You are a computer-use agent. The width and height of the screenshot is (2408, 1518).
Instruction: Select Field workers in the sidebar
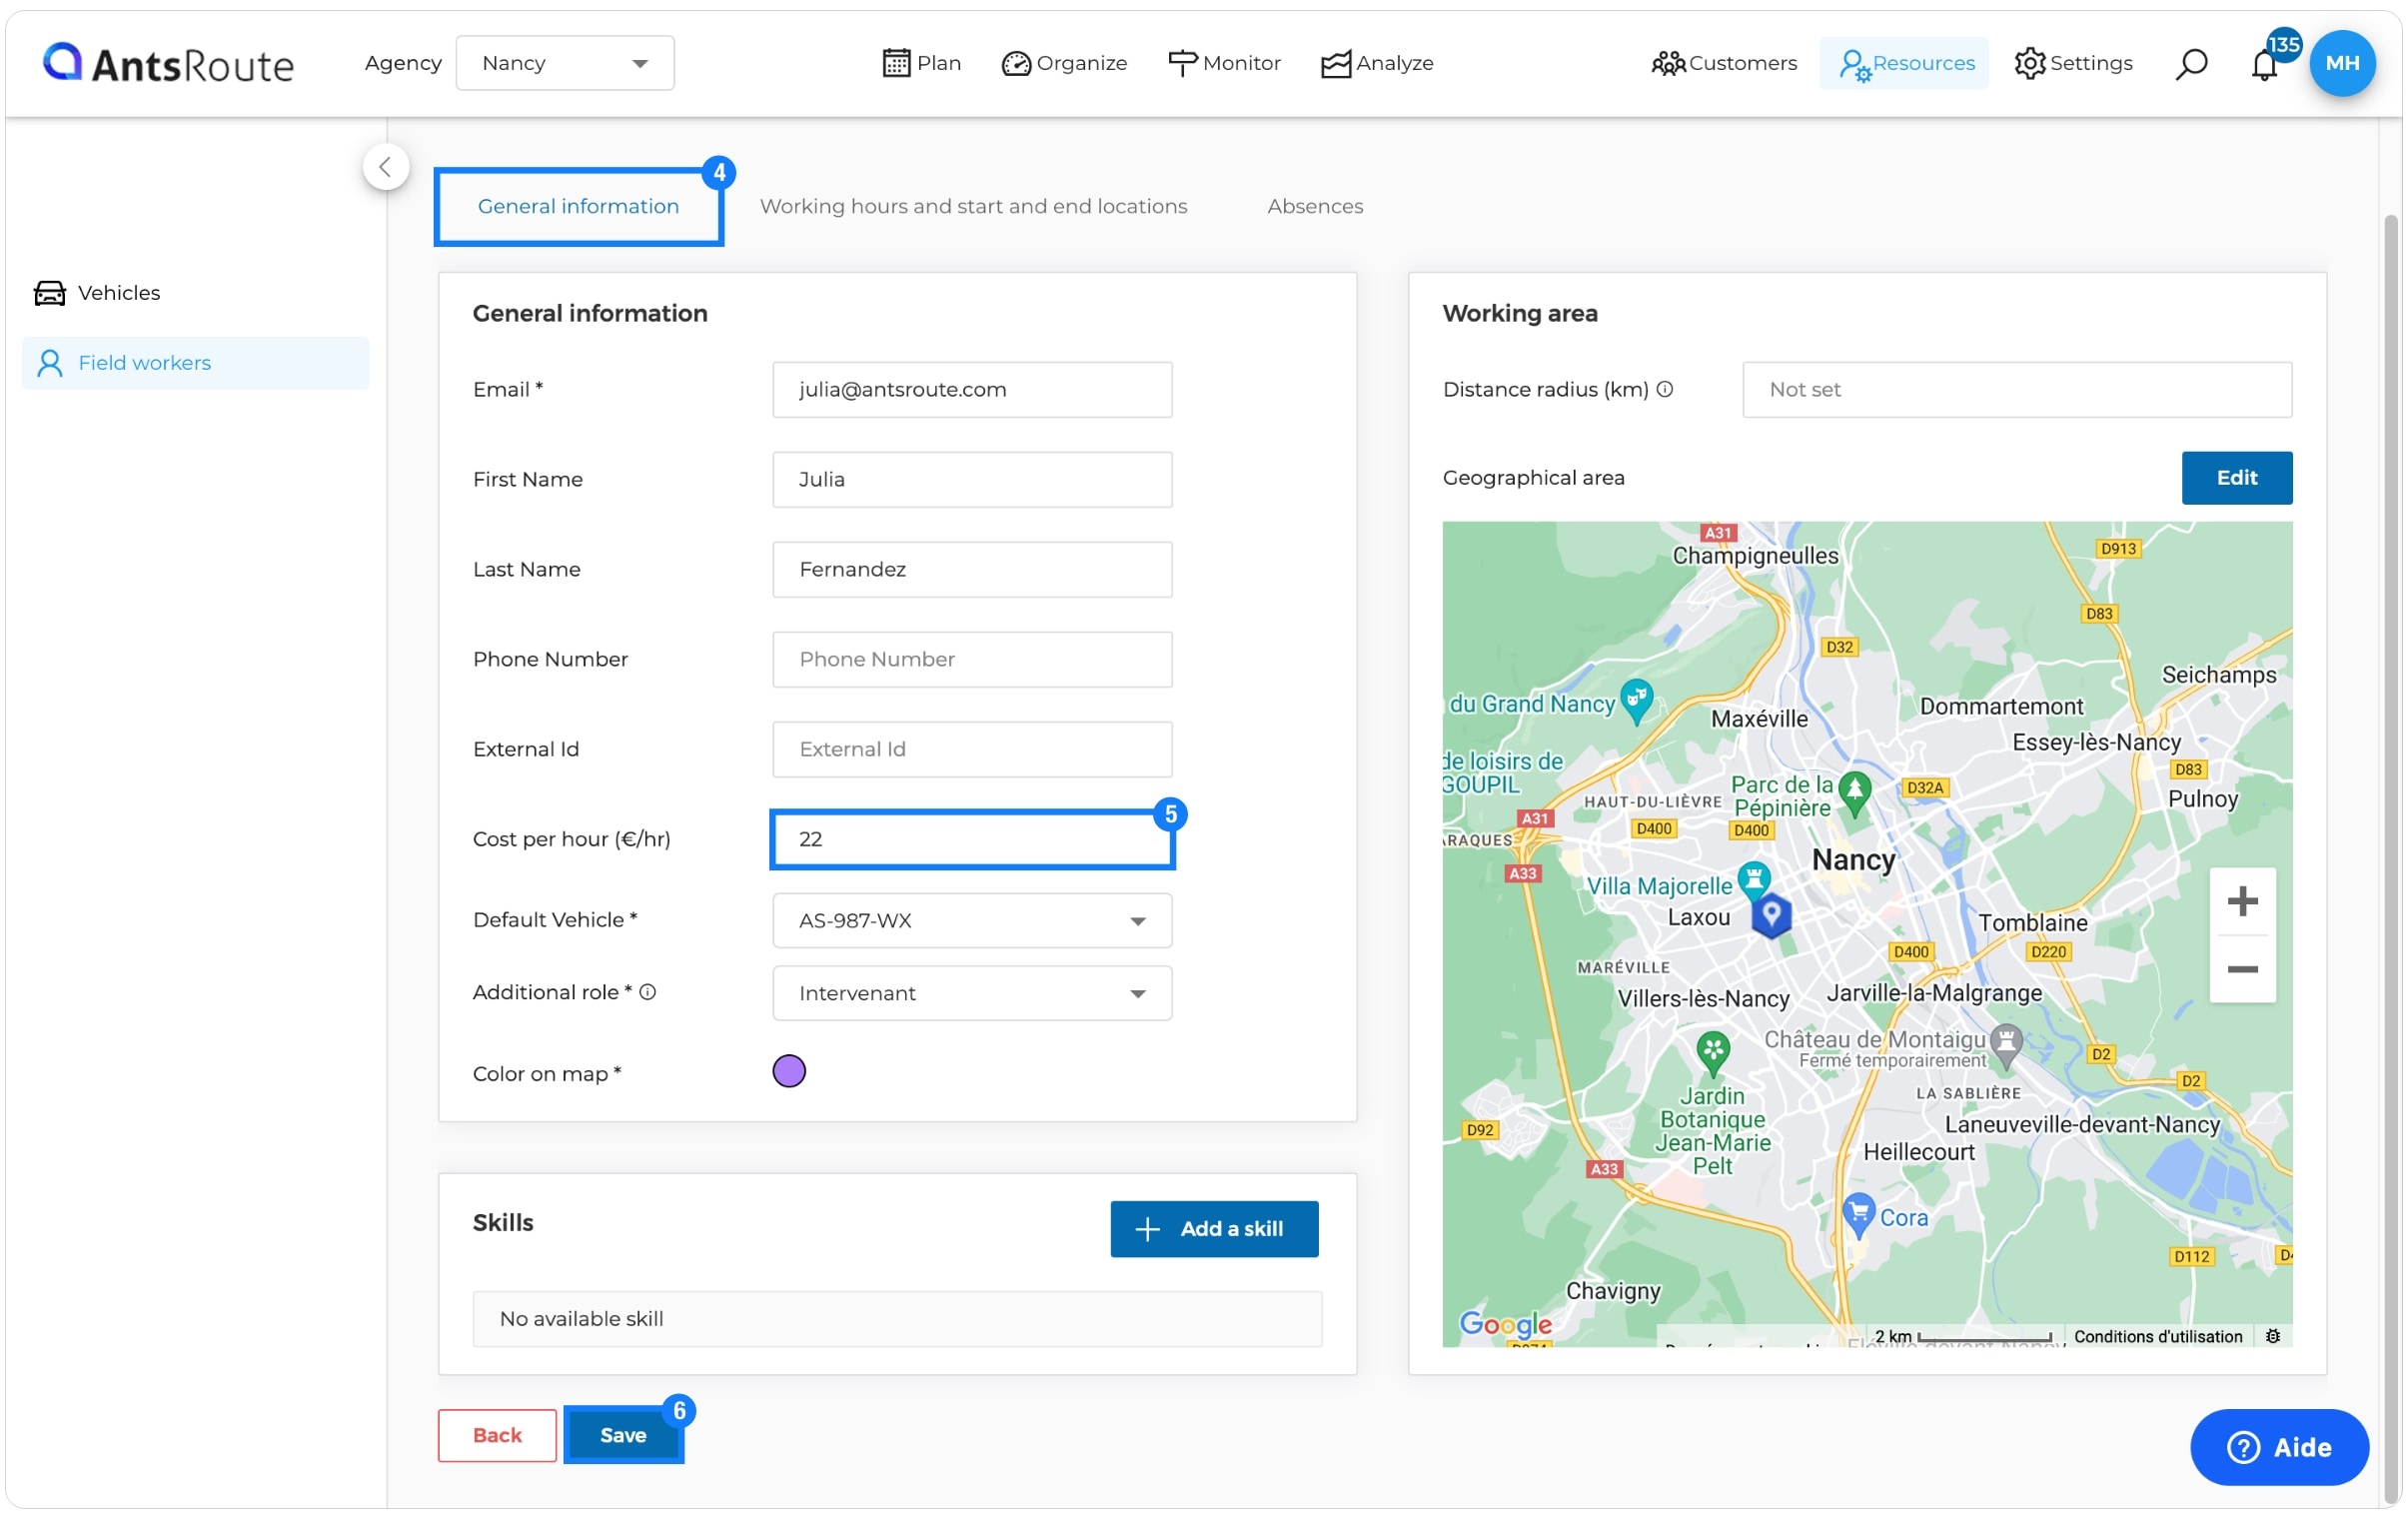tap(195, 363)
